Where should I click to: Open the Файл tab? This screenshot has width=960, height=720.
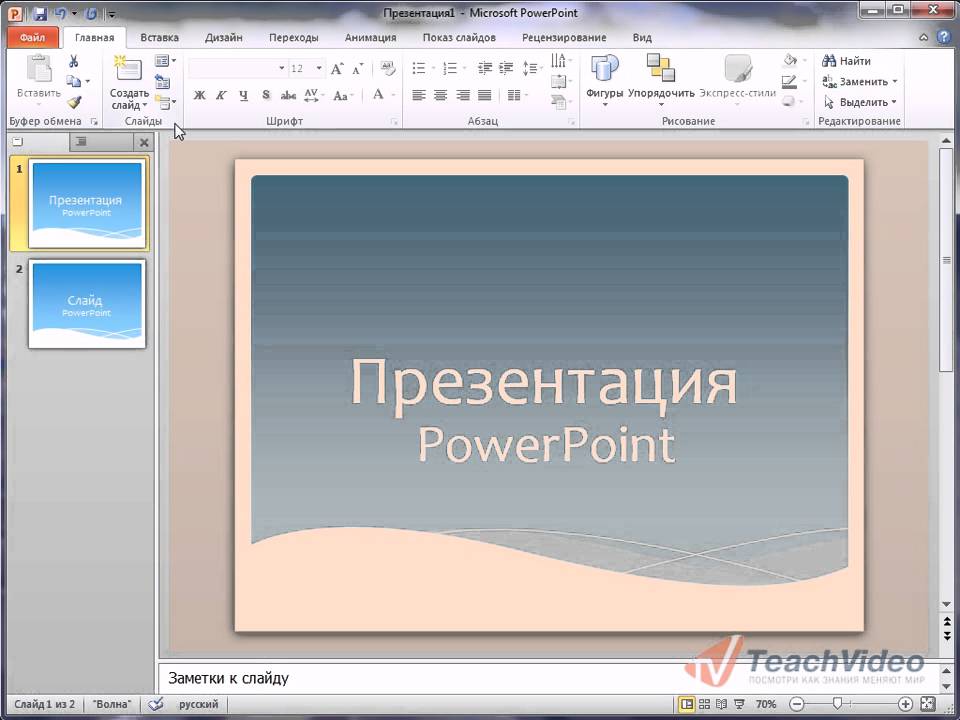pos(32,37)
